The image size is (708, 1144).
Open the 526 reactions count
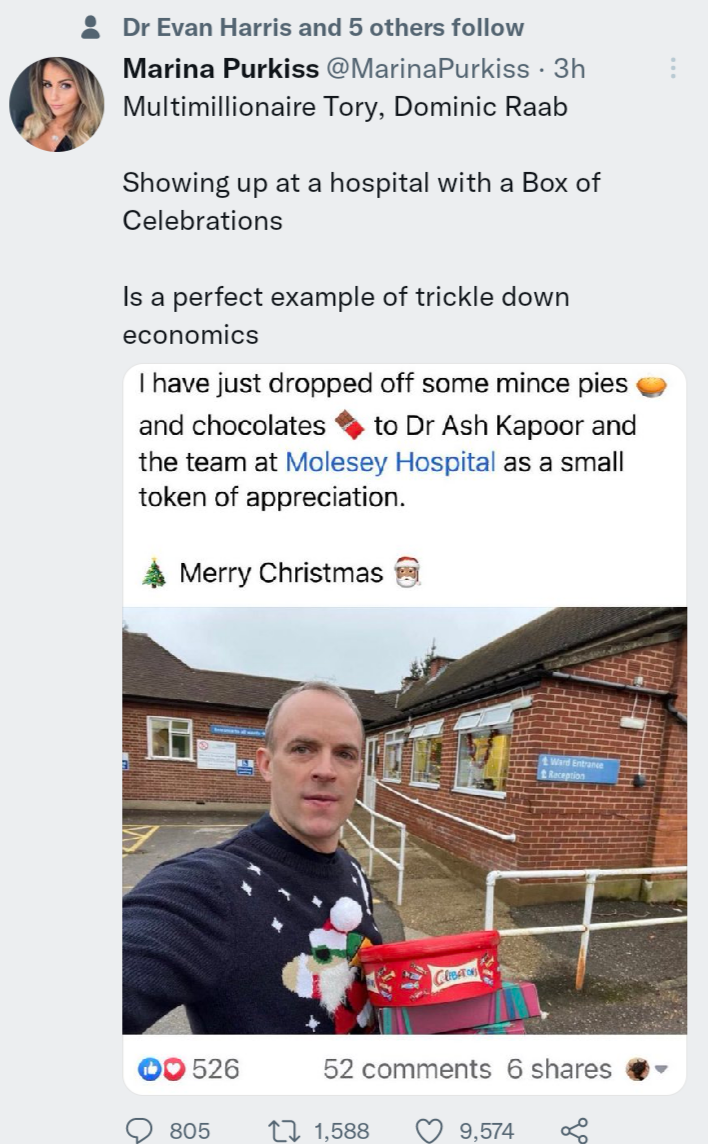pos(216,1069)
